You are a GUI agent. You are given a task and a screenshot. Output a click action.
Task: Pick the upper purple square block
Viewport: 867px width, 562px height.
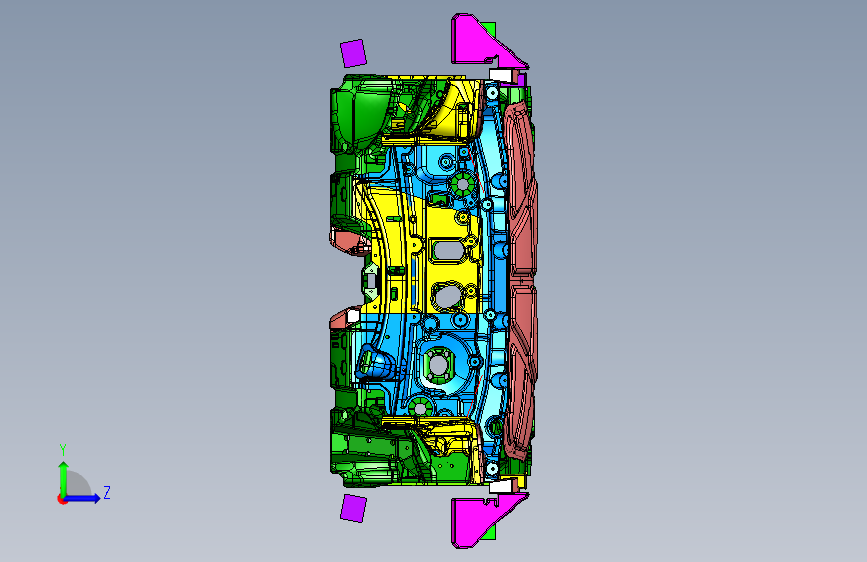coord(353,53)
